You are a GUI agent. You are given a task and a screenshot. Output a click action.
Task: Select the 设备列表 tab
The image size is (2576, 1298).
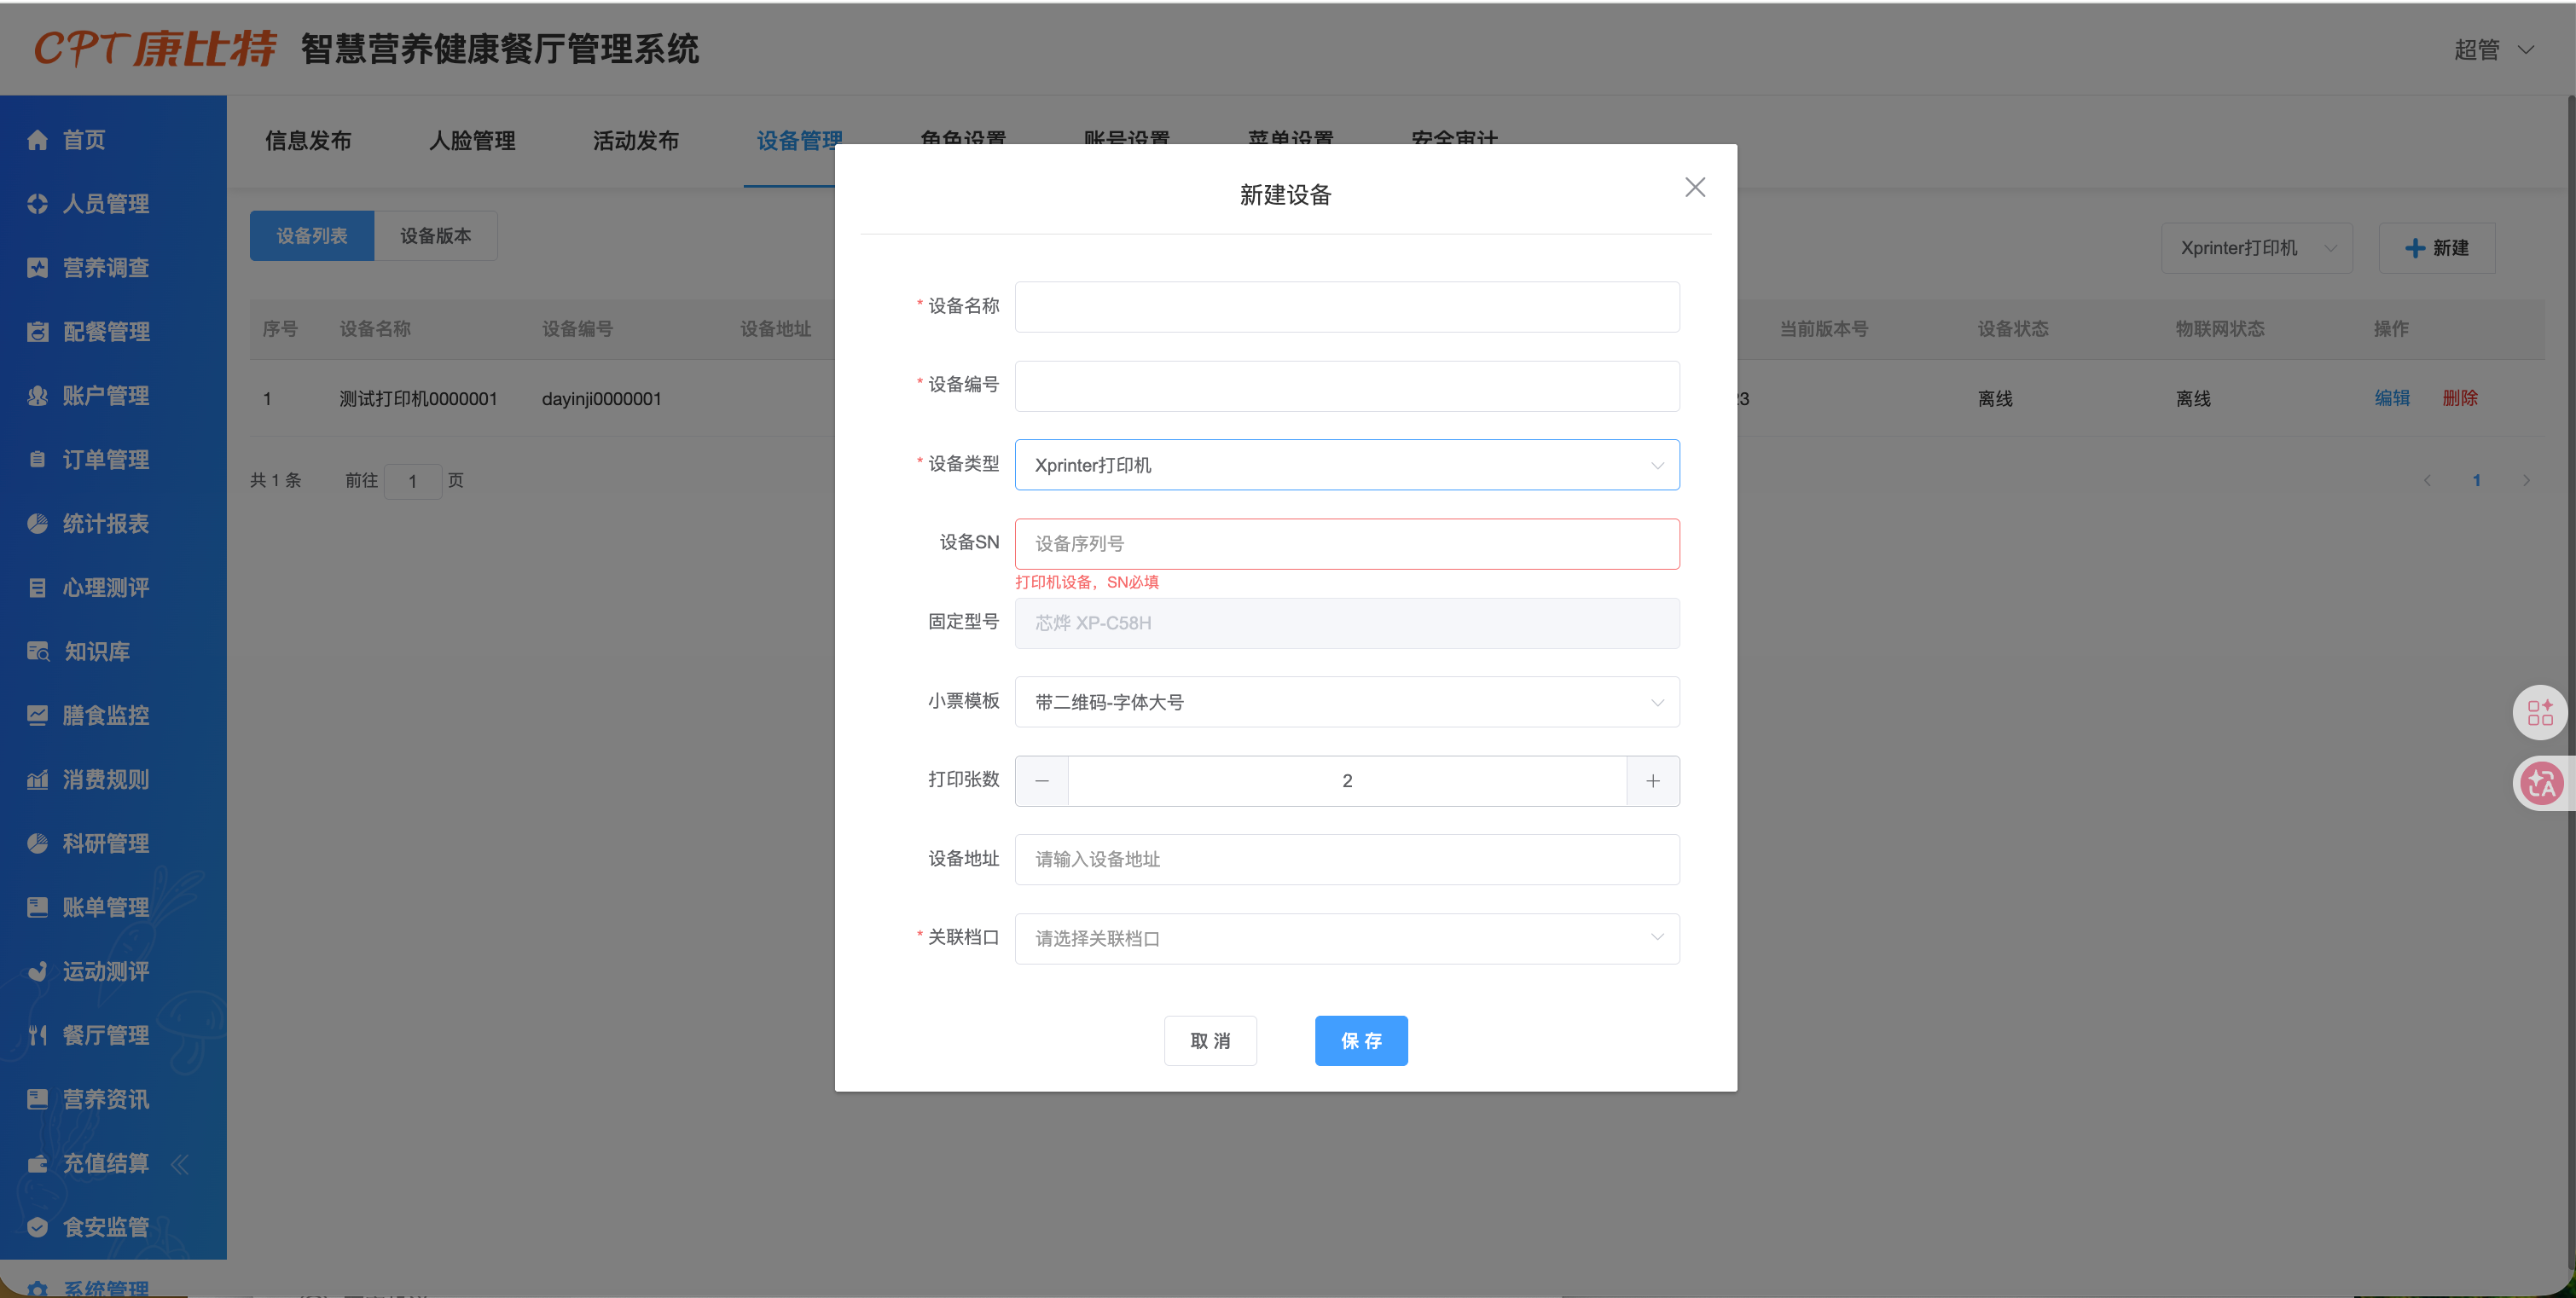(x=312, y=236)
